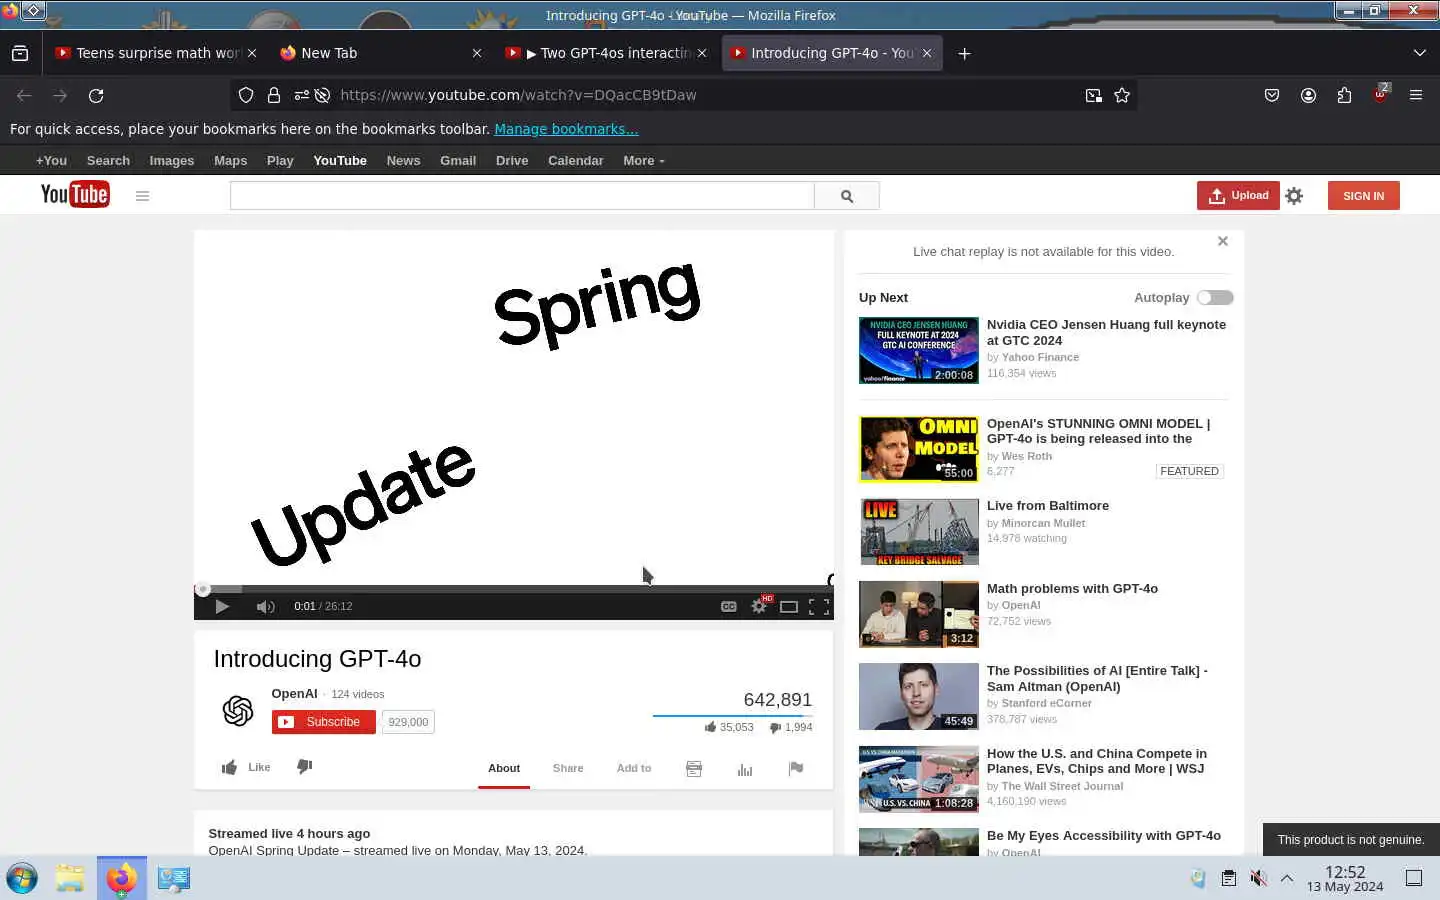Image resolution: width=1440 pixels, height=900 pixels.
Task: Expand the list all tabs chevron
Action: [x=1419, y=53]
